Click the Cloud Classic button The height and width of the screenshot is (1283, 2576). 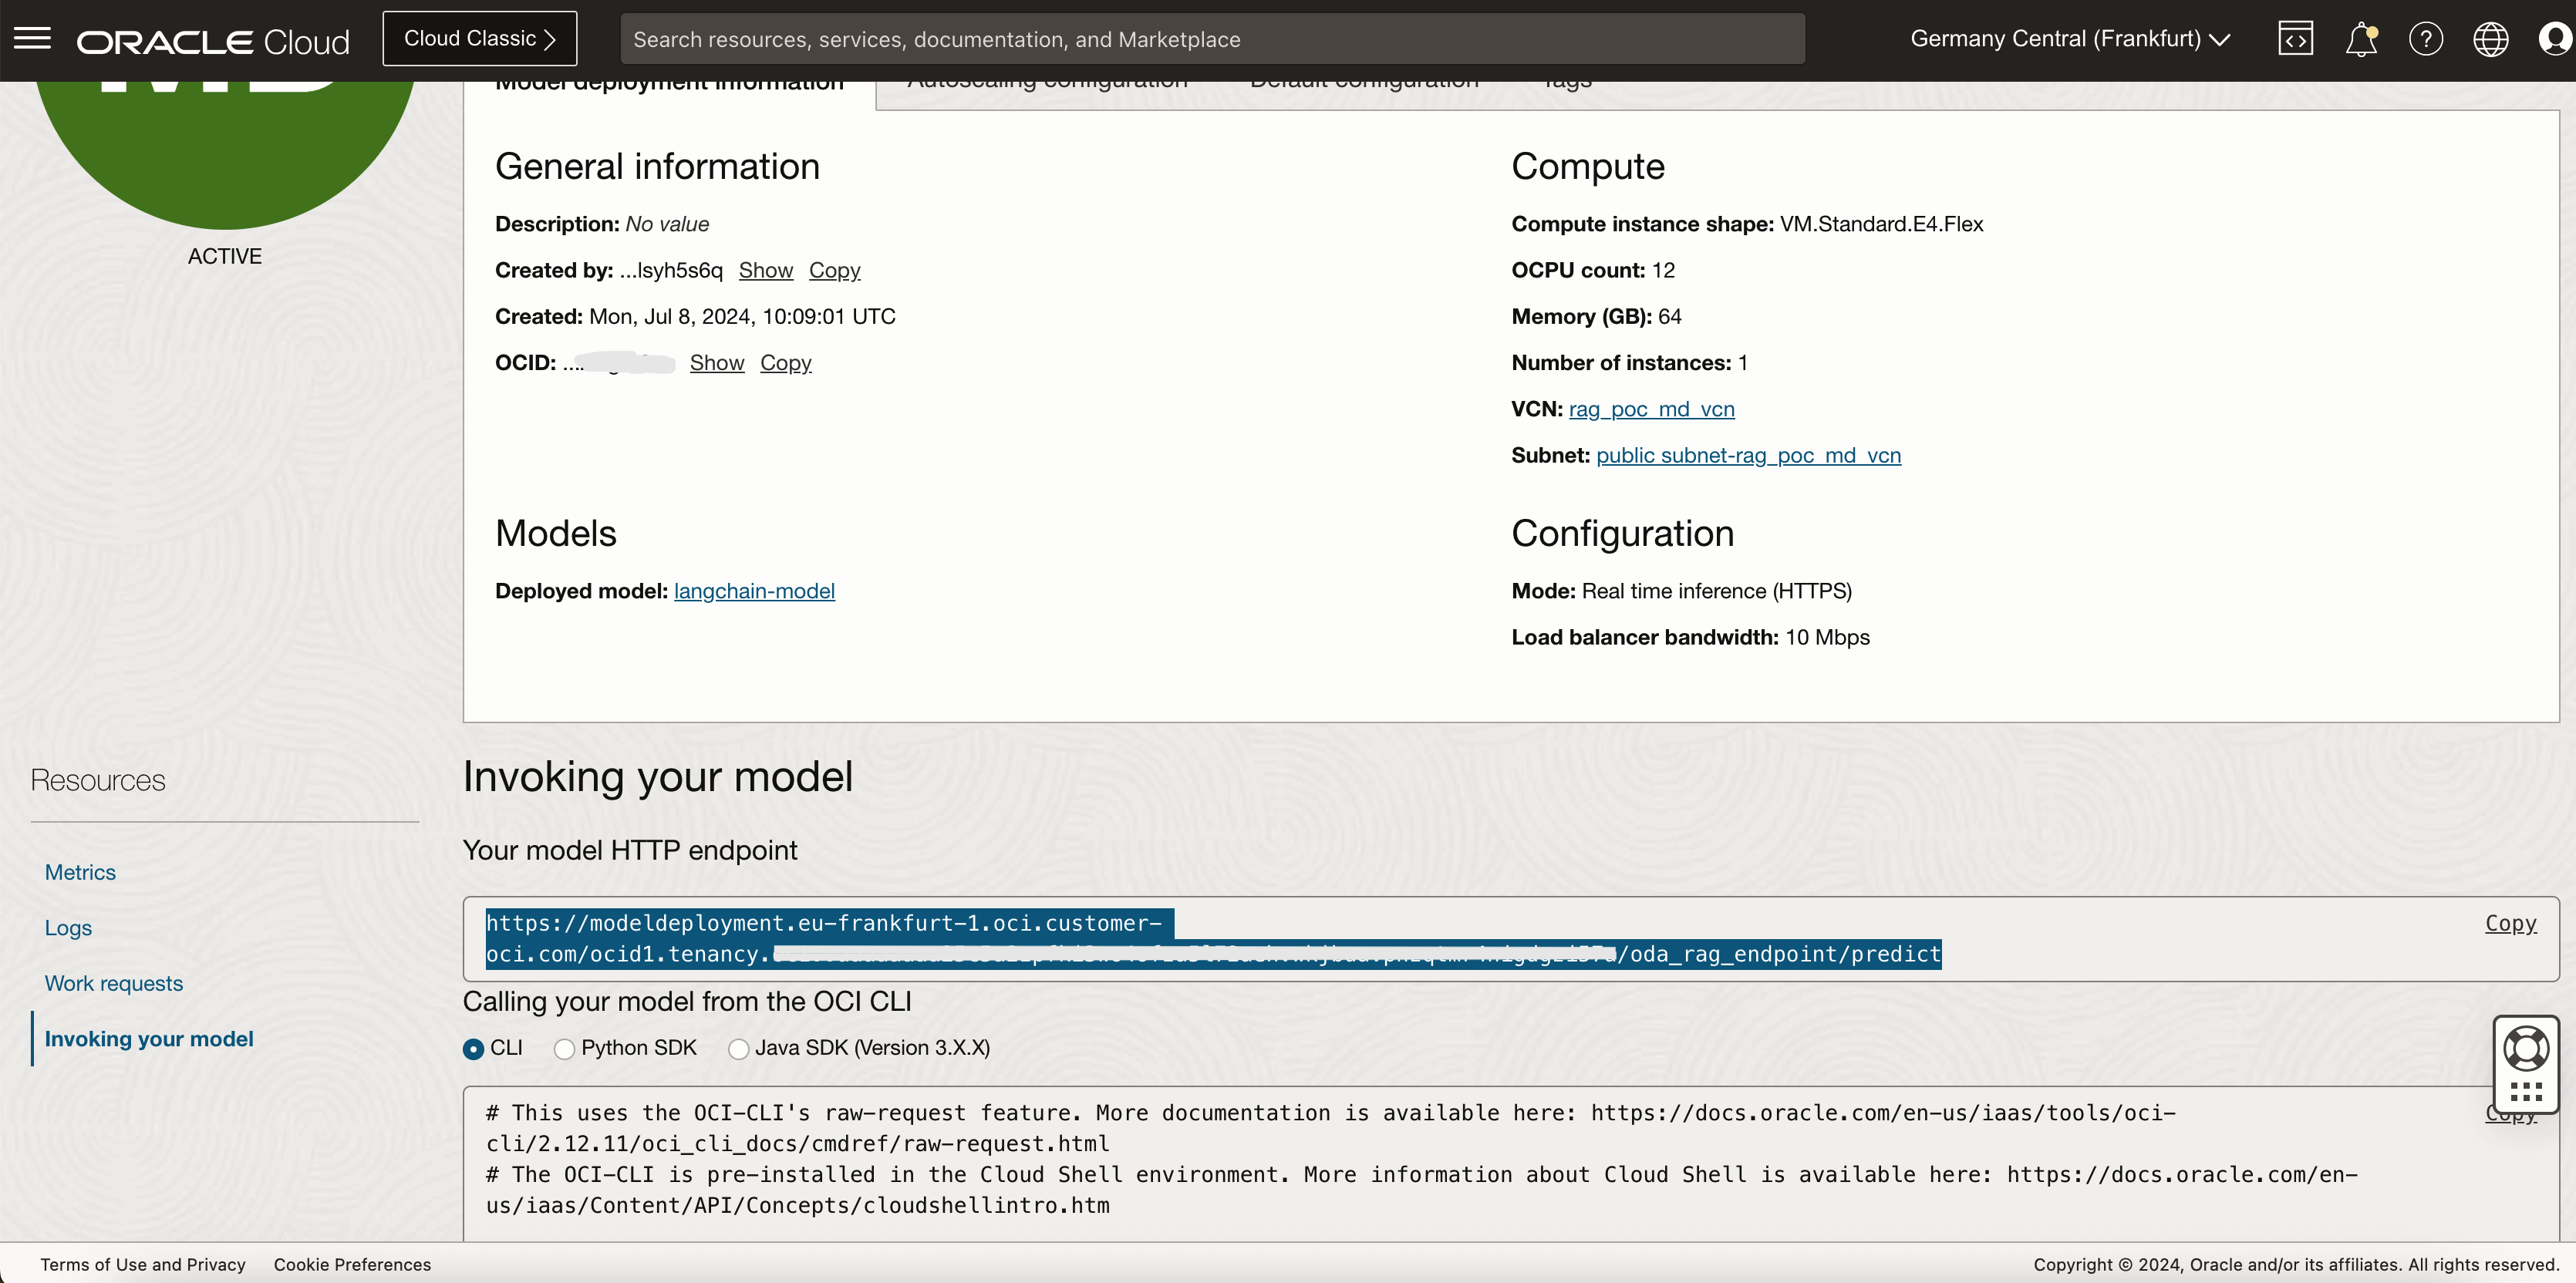coord(480,39)
